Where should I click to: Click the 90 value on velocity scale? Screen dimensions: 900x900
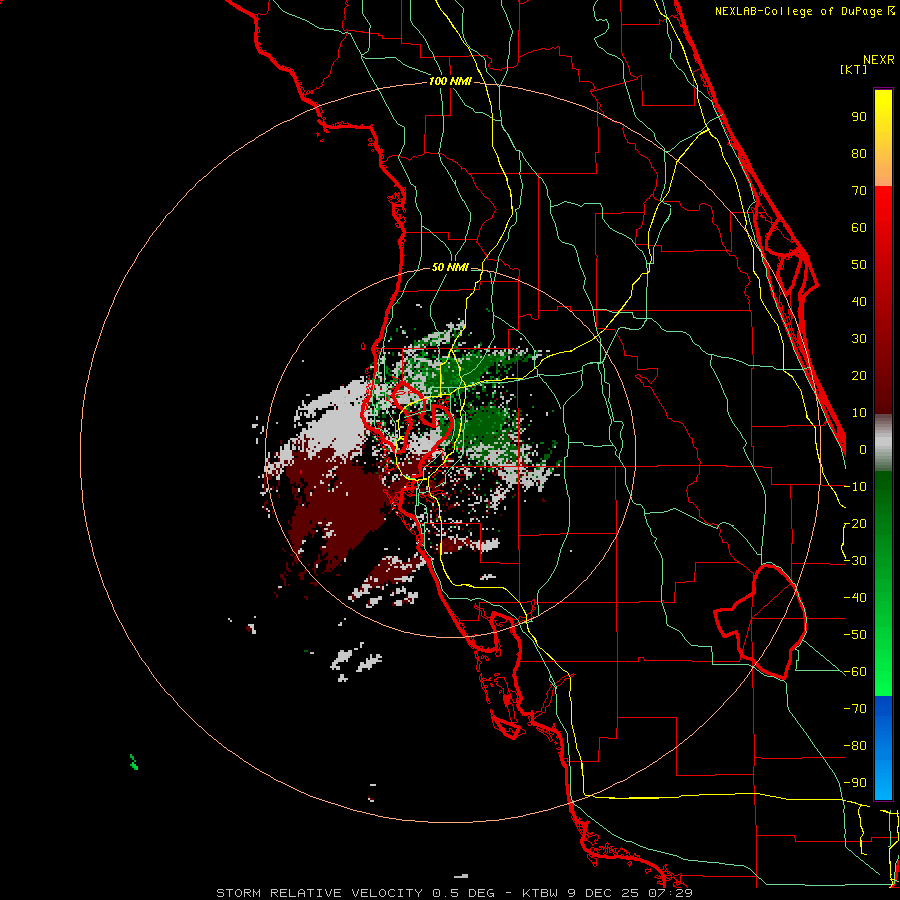(859, 117)
